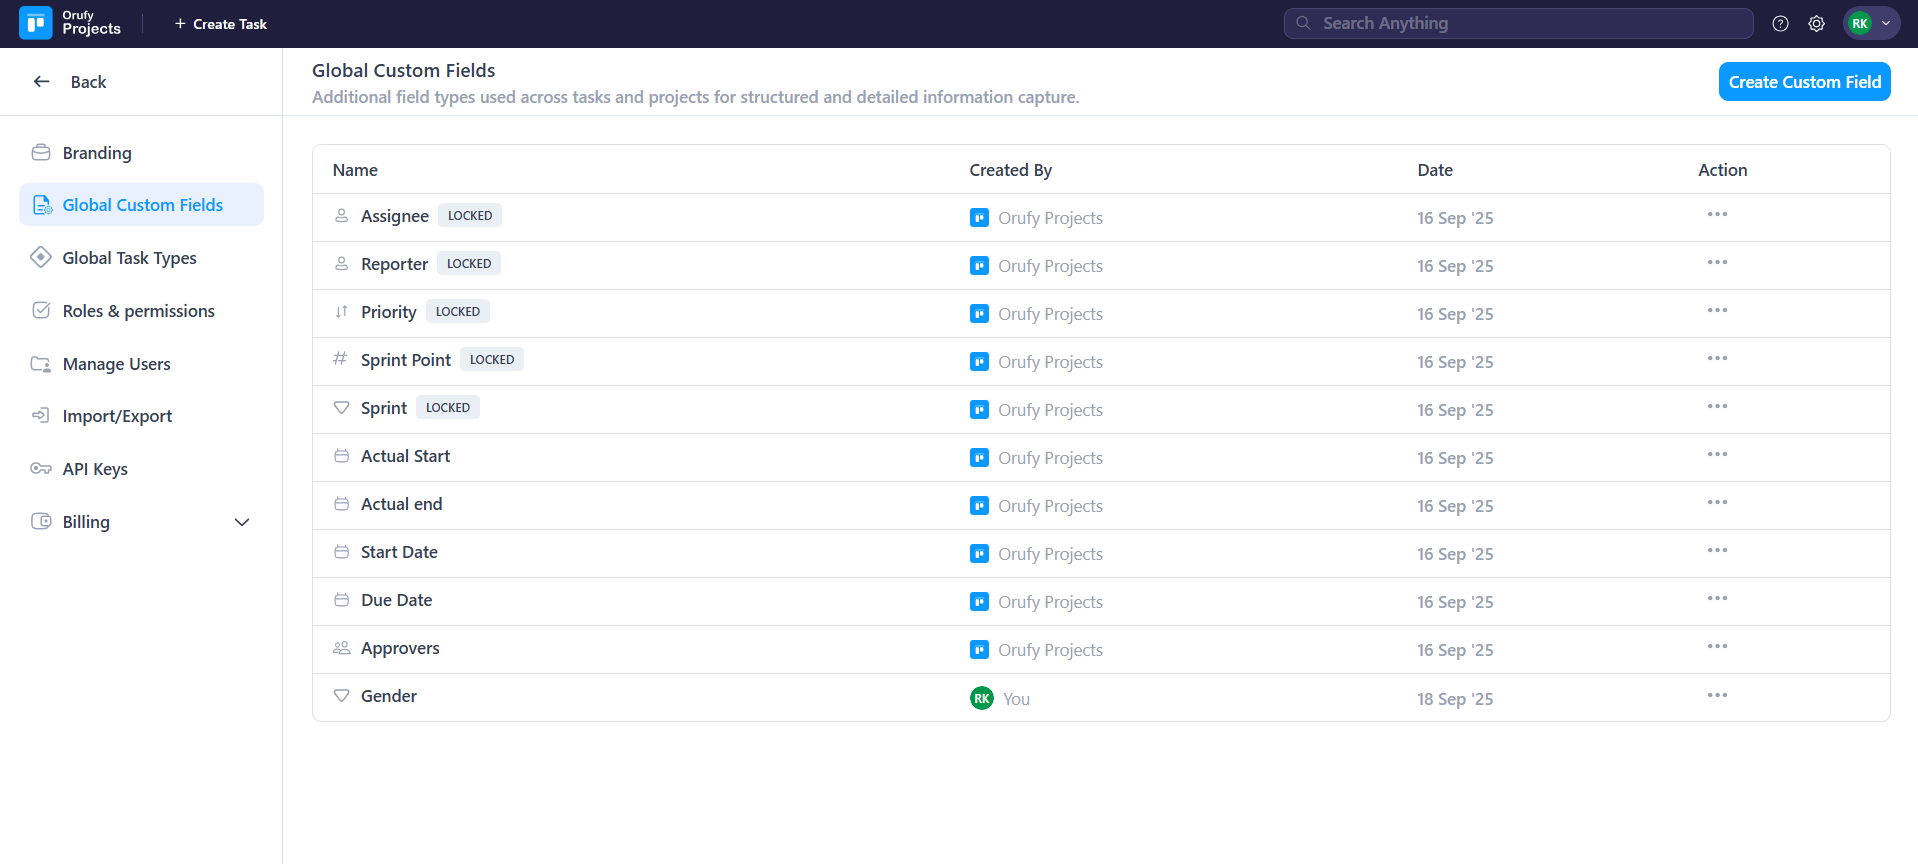
Task: Open three-dot actions for Assignee row
Action: pyautogui.click(x=1717, y=215)
